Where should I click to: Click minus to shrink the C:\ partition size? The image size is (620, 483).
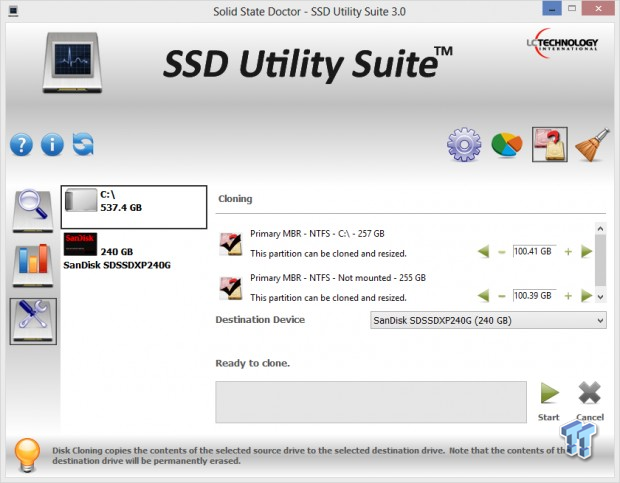(502, 252)
